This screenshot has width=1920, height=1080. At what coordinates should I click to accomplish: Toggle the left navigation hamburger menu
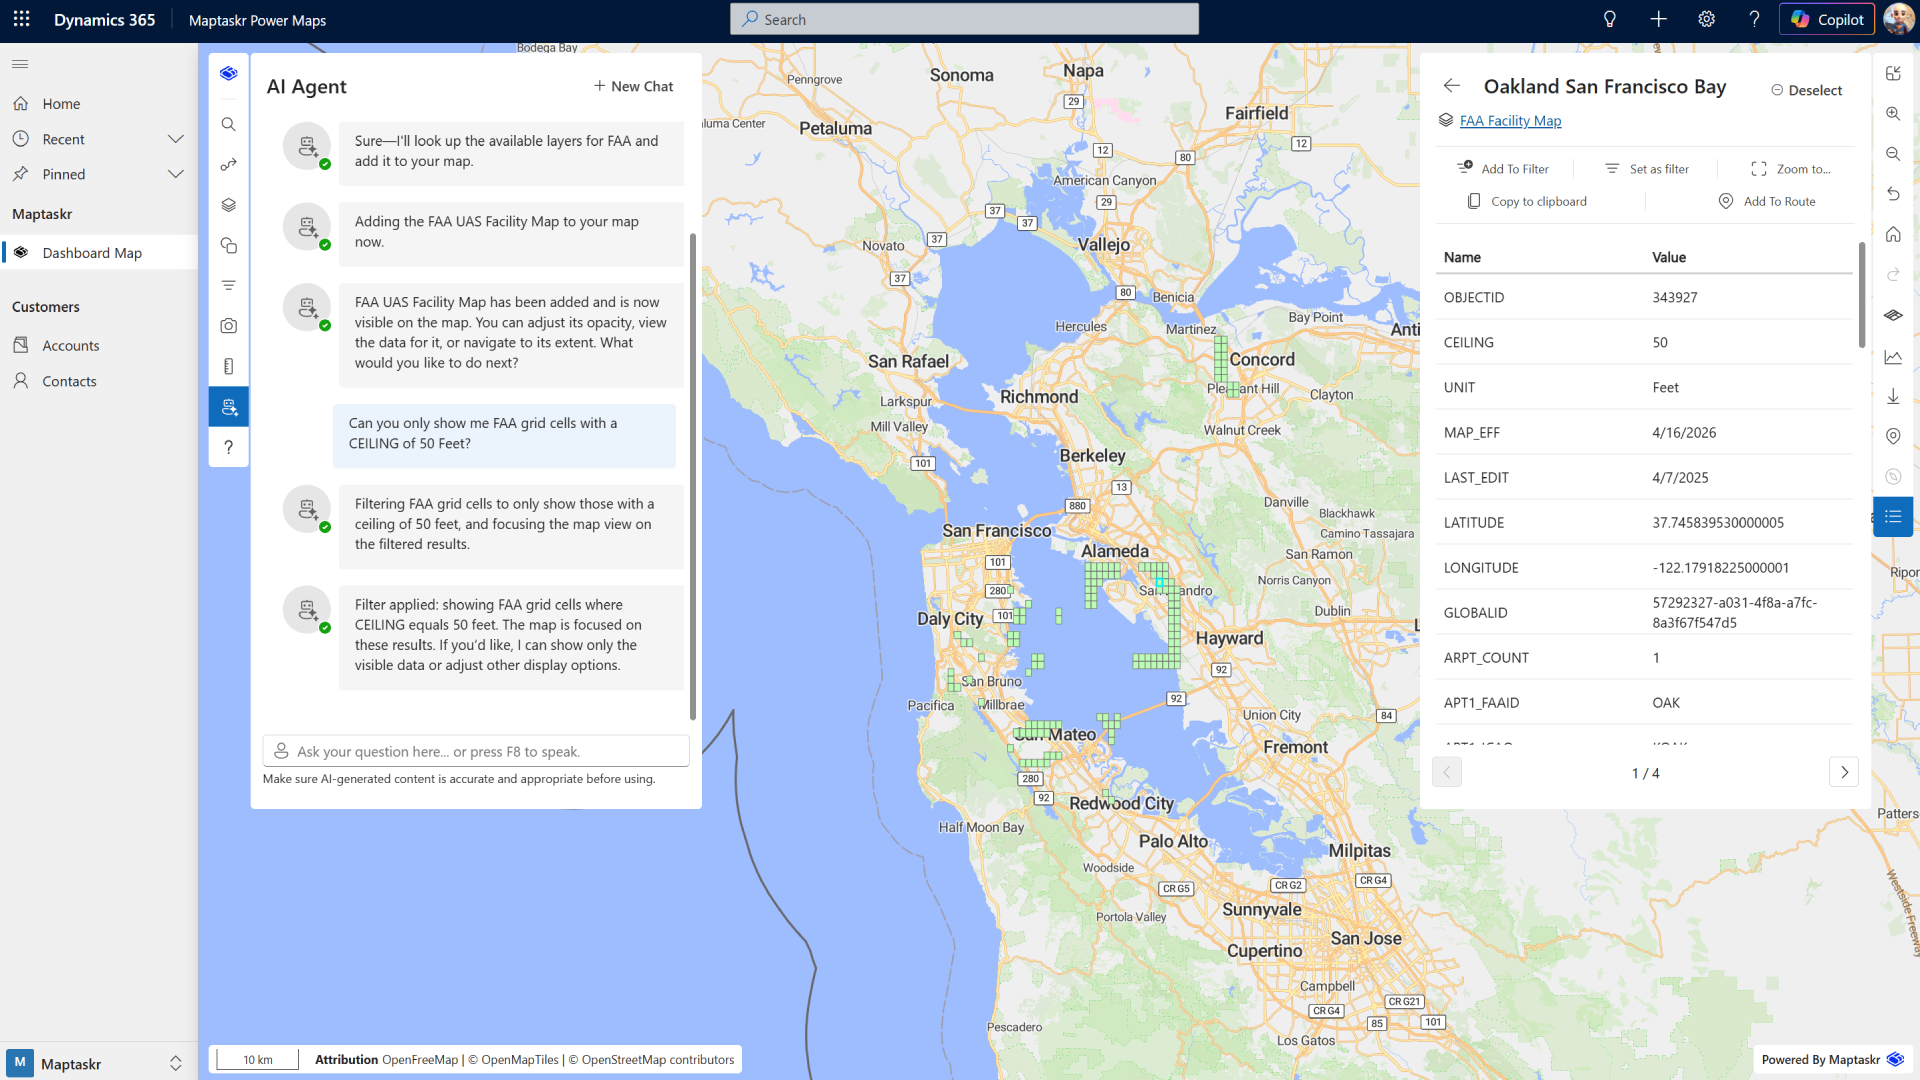20,64
